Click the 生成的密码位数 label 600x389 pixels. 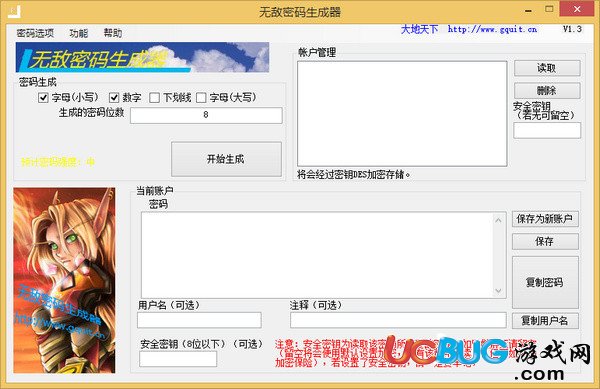(91, 112)
